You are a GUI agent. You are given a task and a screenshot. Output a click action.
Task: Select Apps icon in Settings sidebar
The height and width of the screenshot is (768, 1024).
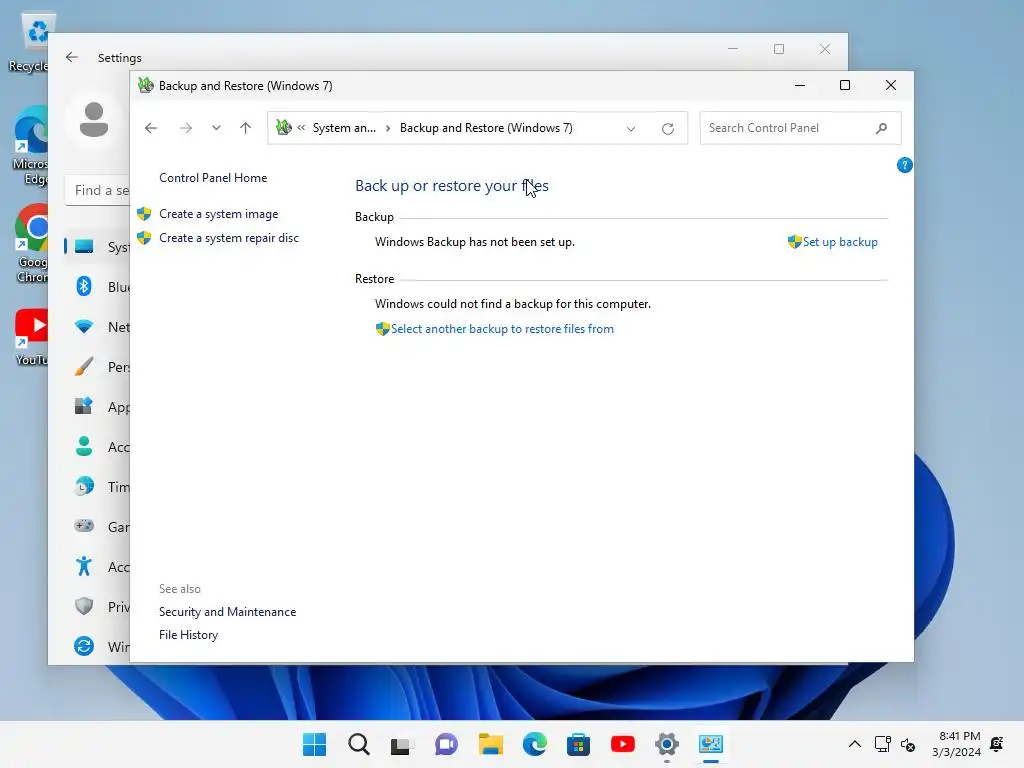tap(84, 406)
